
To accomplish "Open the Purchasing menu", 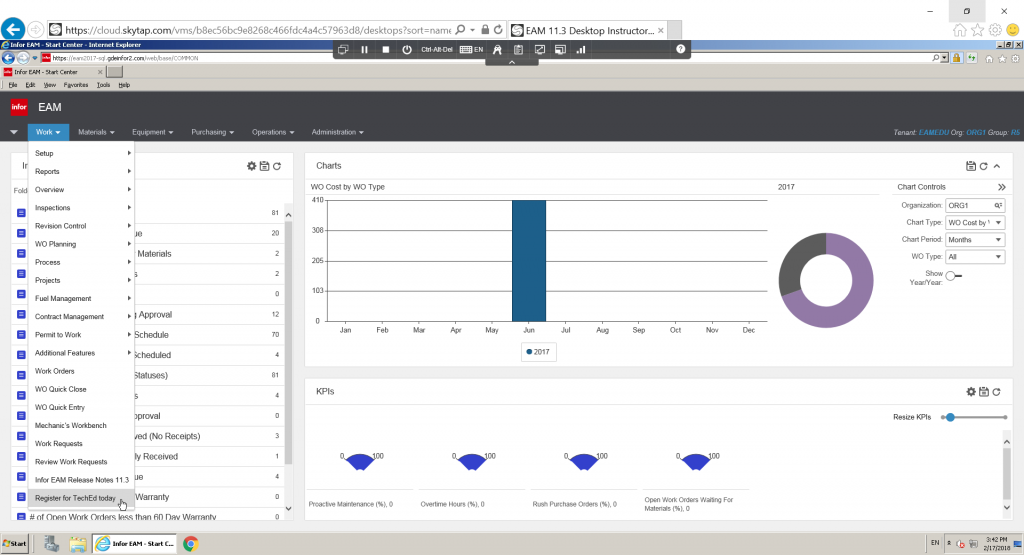I will coord(212,132).
